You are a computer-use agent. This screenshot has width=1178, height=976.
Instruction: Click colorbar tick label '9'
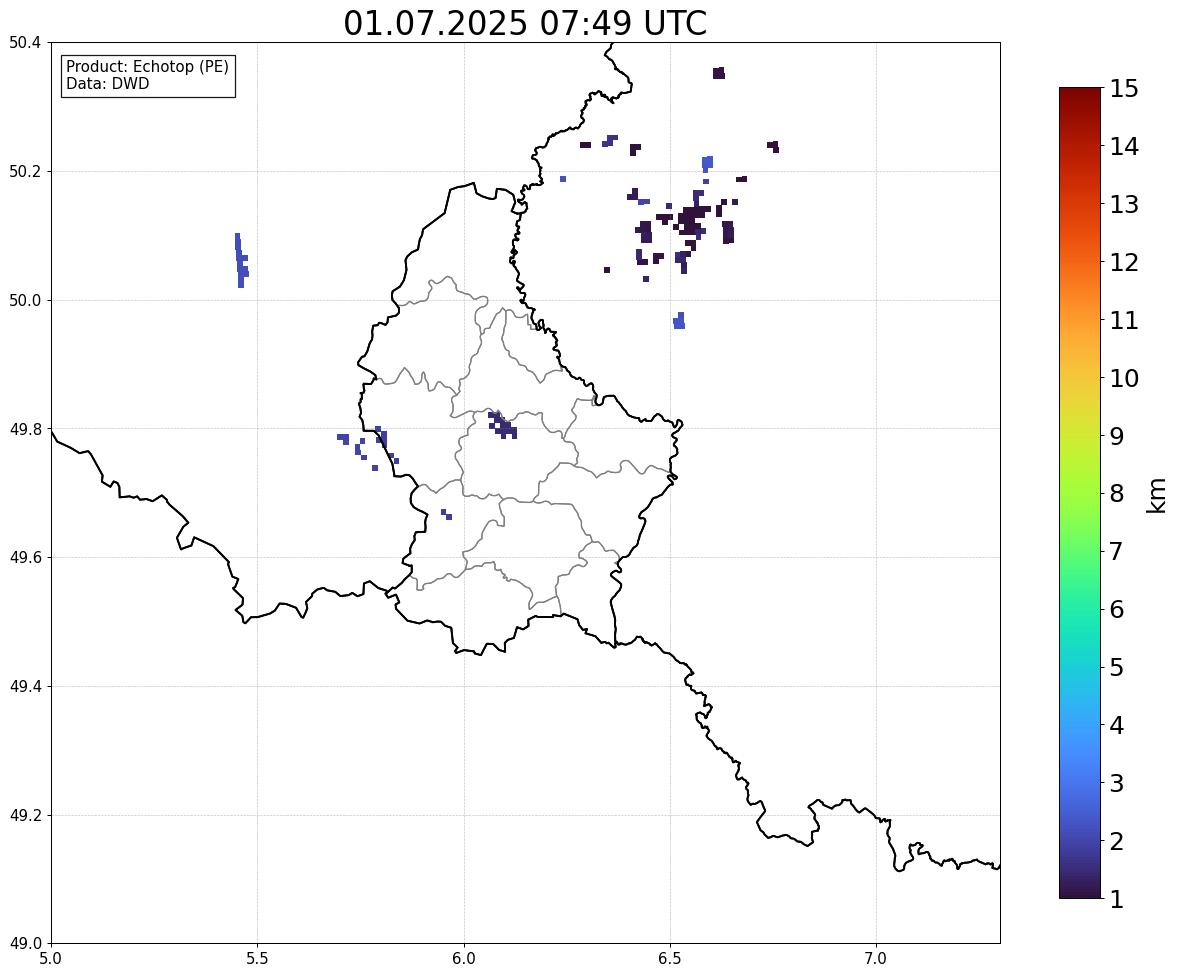coord(1117,436)
